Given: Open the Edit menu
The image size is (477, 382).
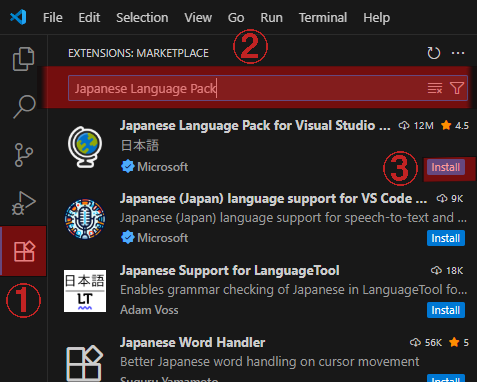Looking at the screenshot, I should tap(89, 18).
